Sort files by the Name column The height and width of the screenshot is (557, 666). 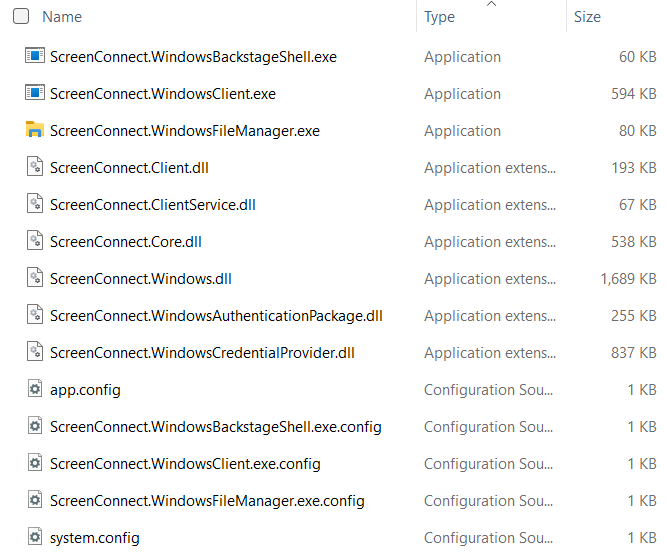coord(62,17)
